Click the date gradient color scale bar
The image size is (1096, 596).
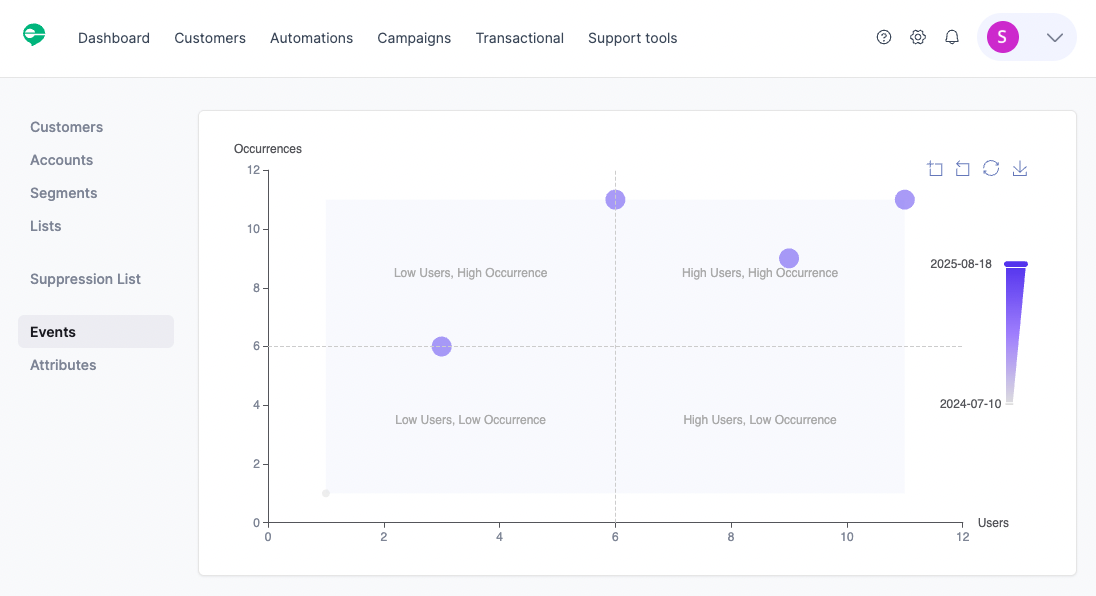[1014, 330]
